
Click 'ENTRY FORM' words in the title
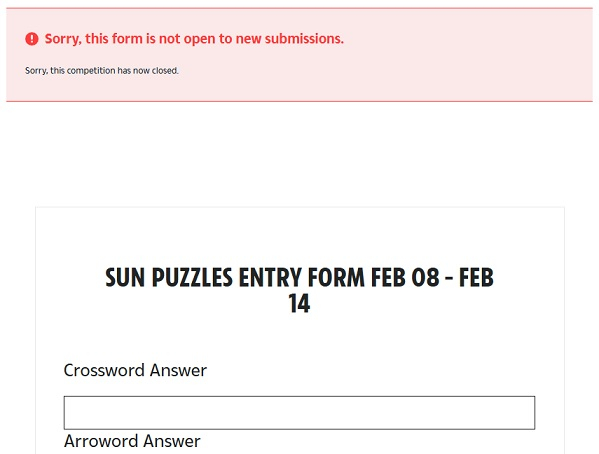pyautogui.click(x=301, y=277)
